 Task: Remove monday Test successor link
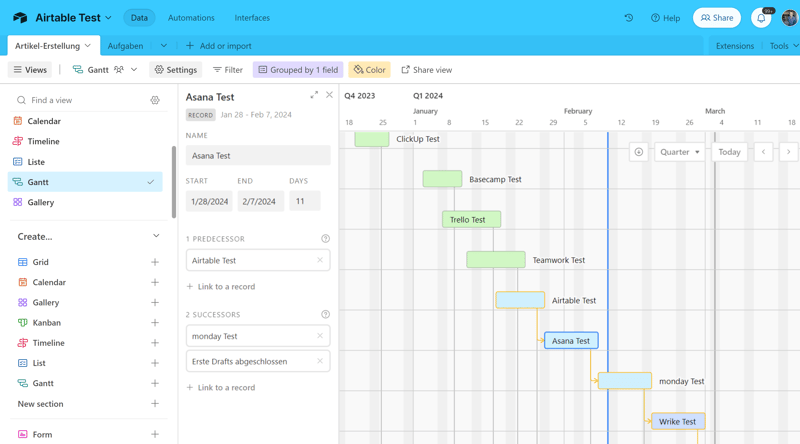click(320, 336)
